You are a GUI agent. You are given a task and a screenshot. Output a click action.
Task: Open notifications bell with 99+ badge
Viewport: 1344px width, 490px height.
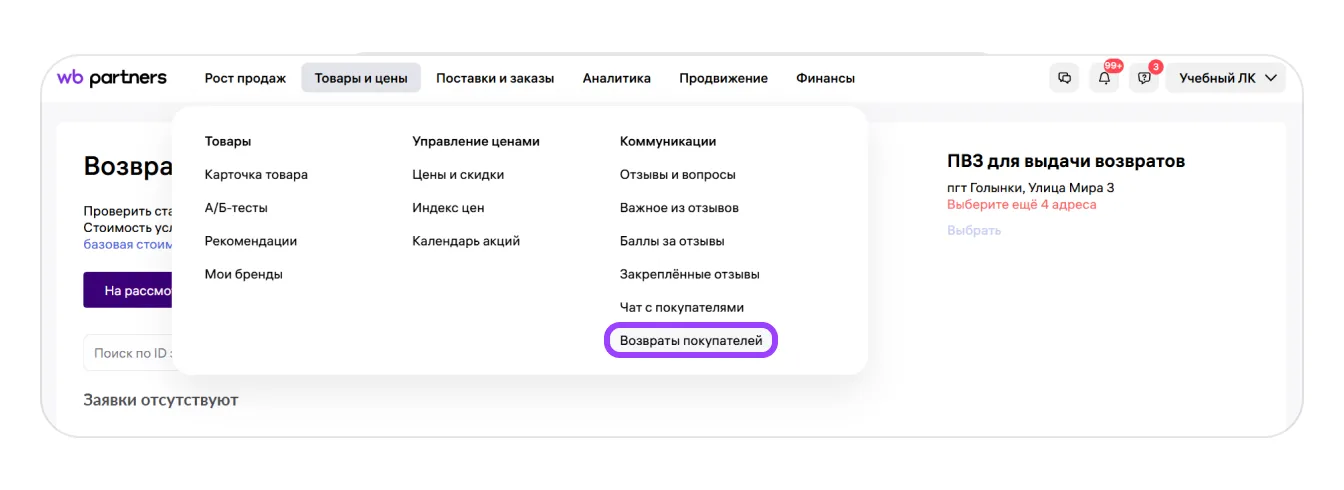click(1104, 78)
